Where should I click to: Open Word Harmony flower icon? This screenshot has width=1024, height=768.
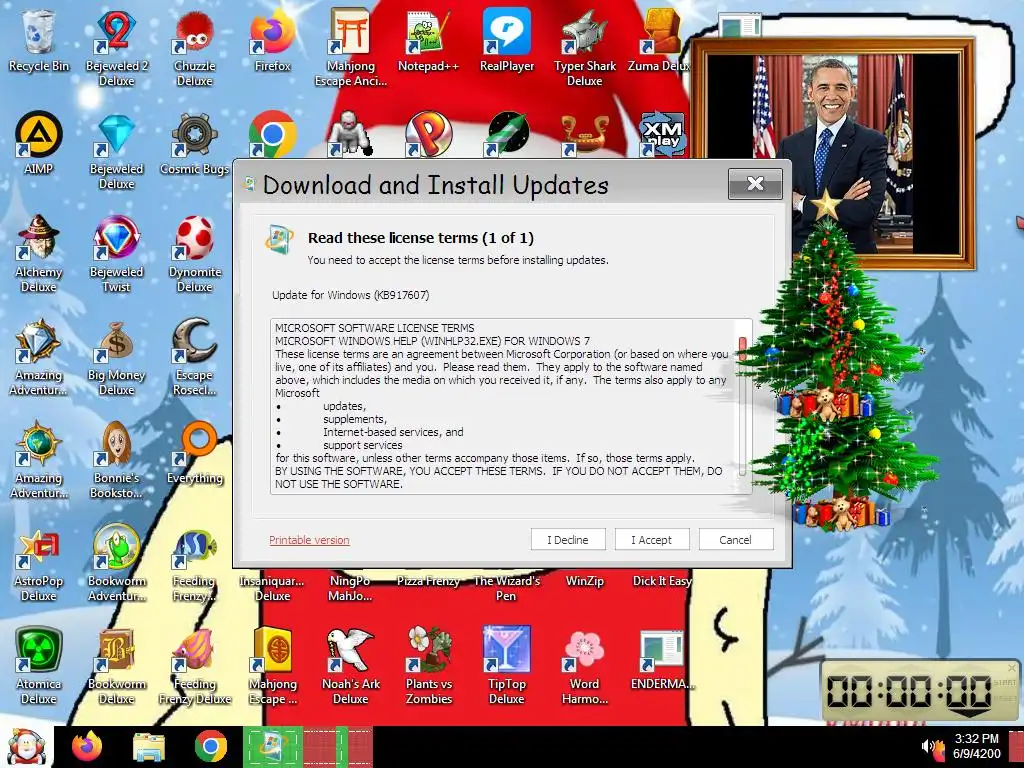[x=584, y=666]
